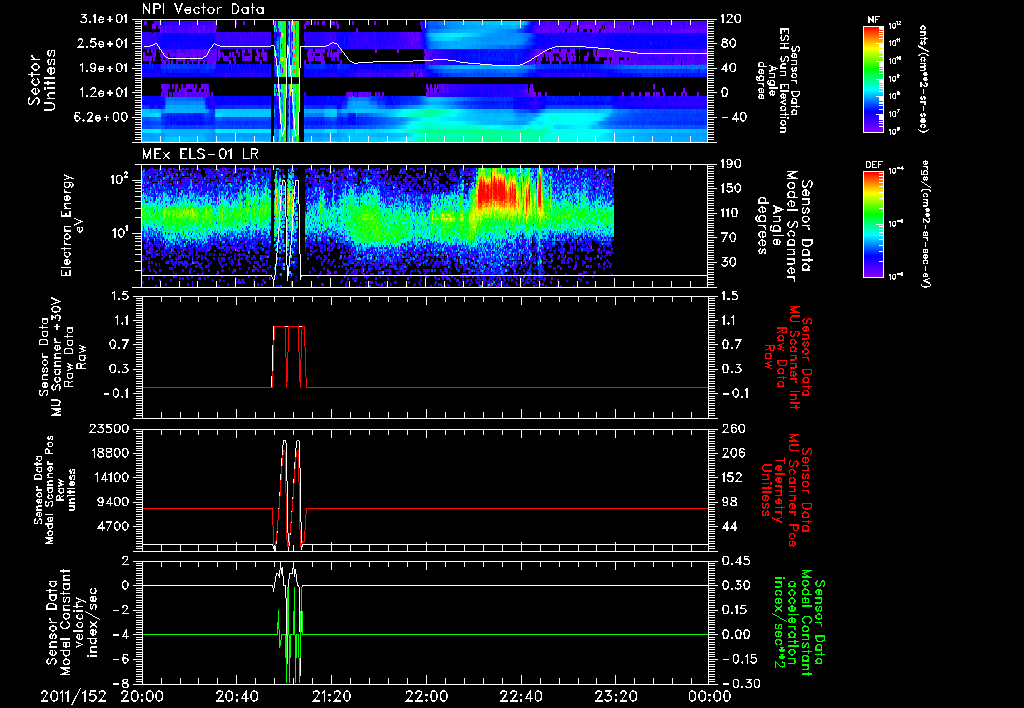Image resolution: width=1024 pixels, height=708 pixels.
Task: Click the 'Model Scanner Angle degrees' label
Action: (783, 226)
